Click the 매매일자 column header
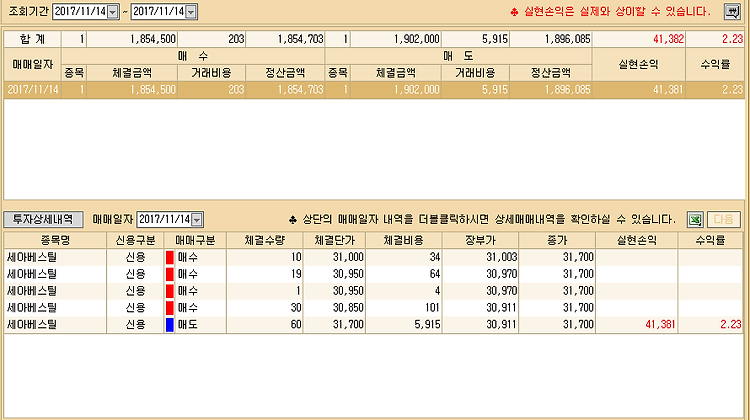 (x=33, y=65)
